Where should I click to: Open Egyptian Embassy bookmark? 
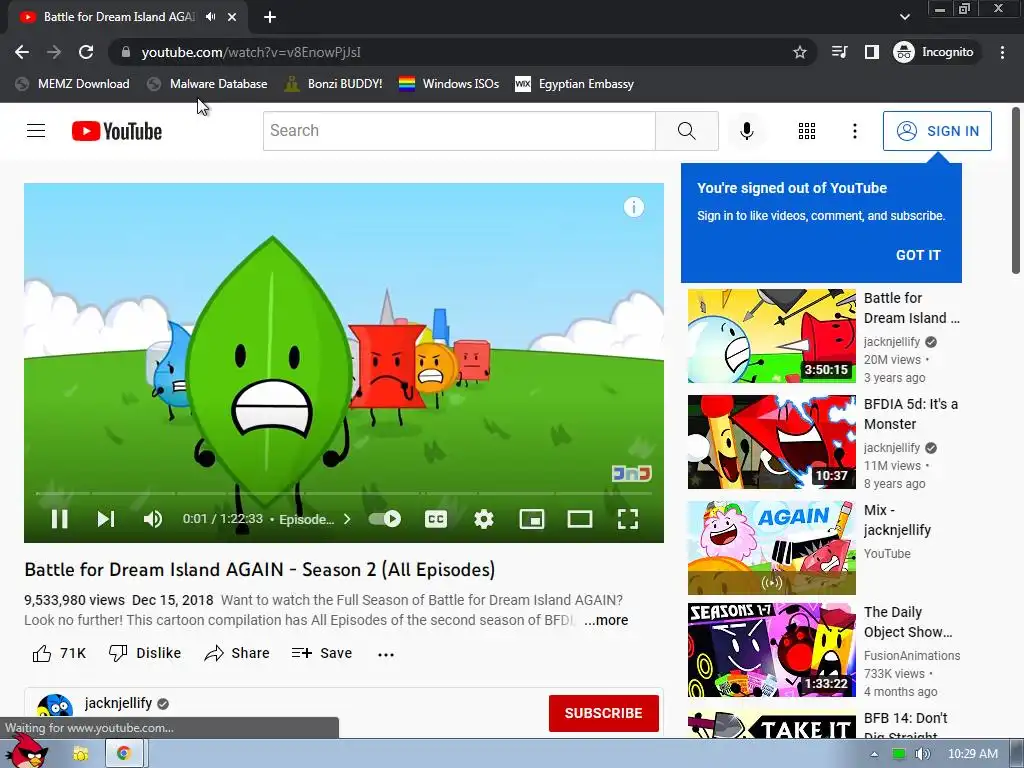(575, 84)
